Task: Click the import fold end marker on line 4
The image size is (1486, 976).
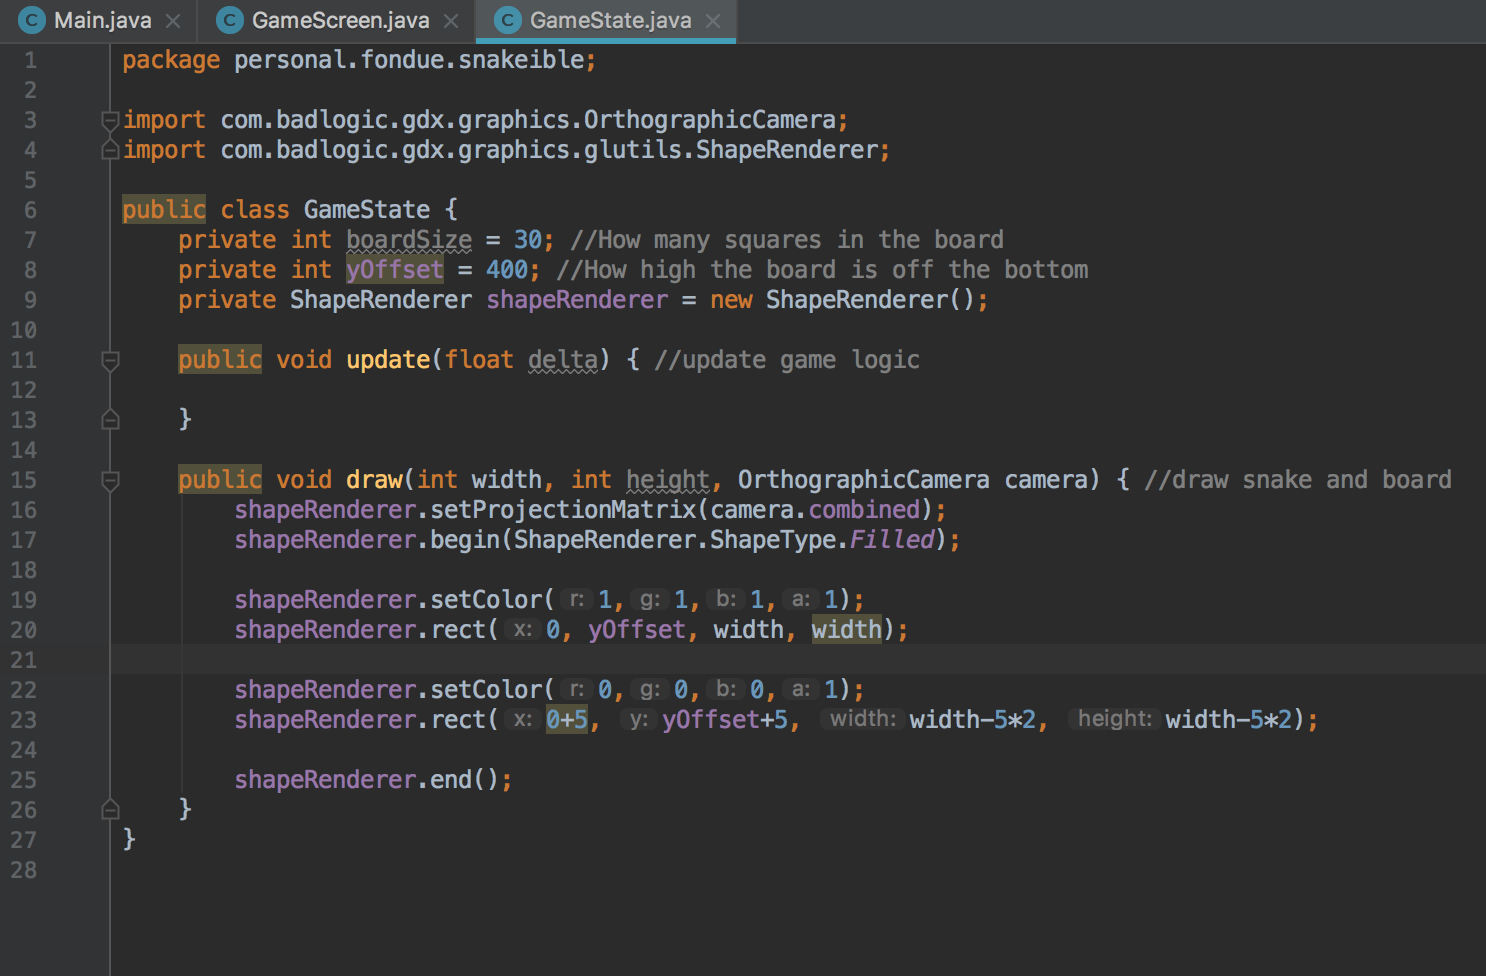Action: click(110, 150)
